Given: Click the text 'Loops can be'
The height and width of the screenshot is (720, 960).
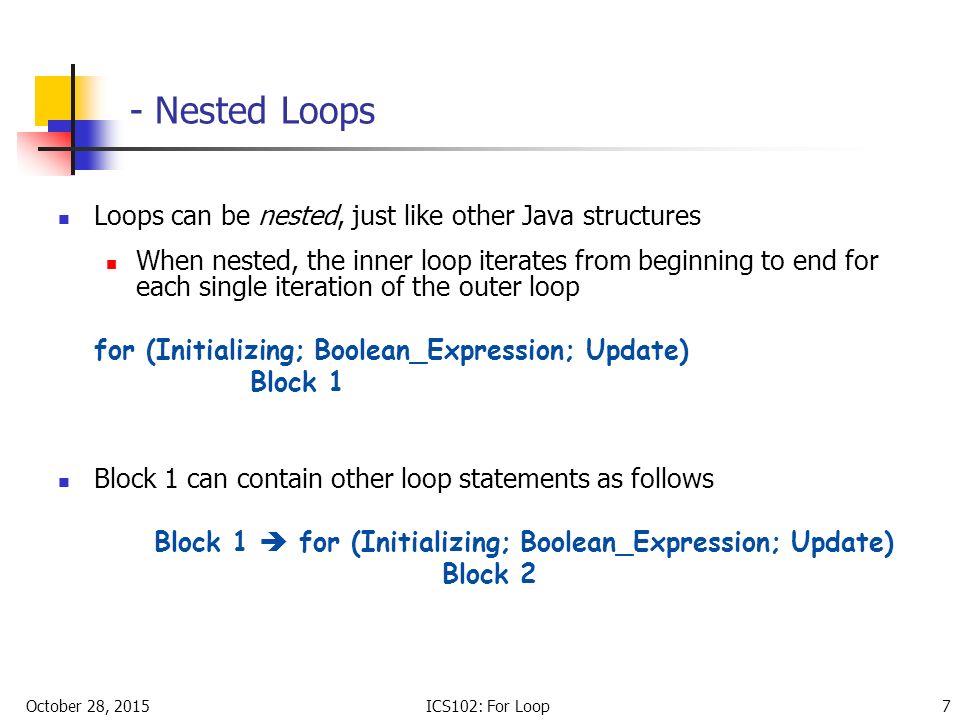Looking at the screenshot, I should tap(172, 216).
